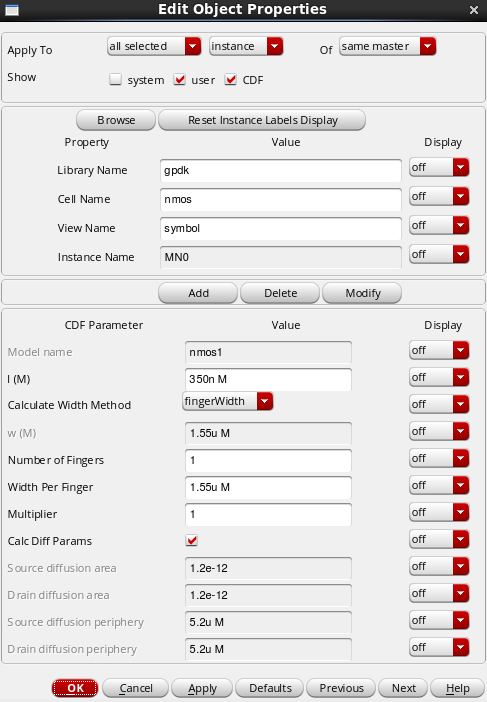The width and height of the screenshot is (487, 702).
Task: Click the Apply button
Action: (x=202, y=688)
